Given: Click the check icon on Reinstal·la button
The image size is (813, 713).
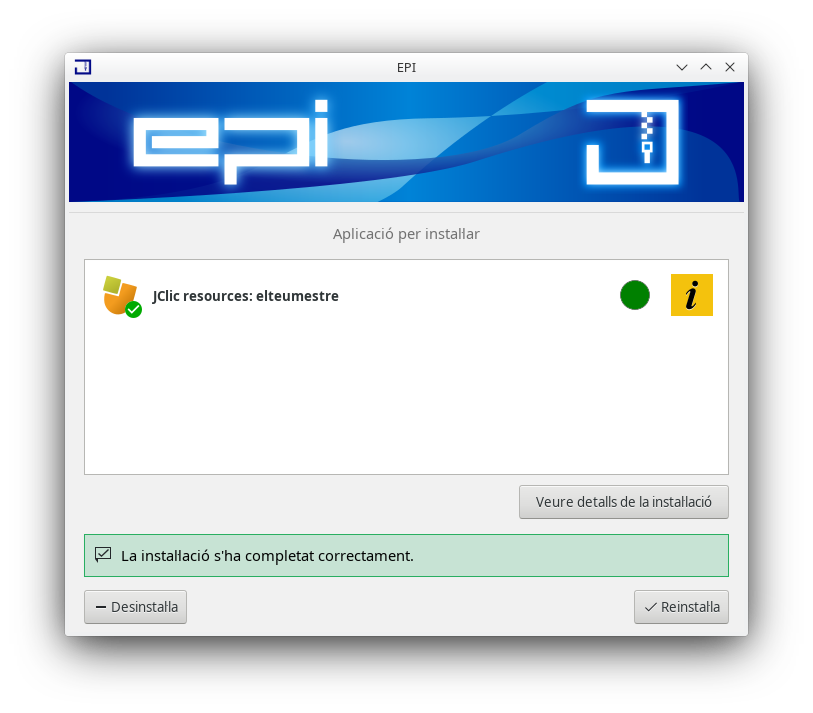Looking at the screenshot, I should tap(651, 607).
